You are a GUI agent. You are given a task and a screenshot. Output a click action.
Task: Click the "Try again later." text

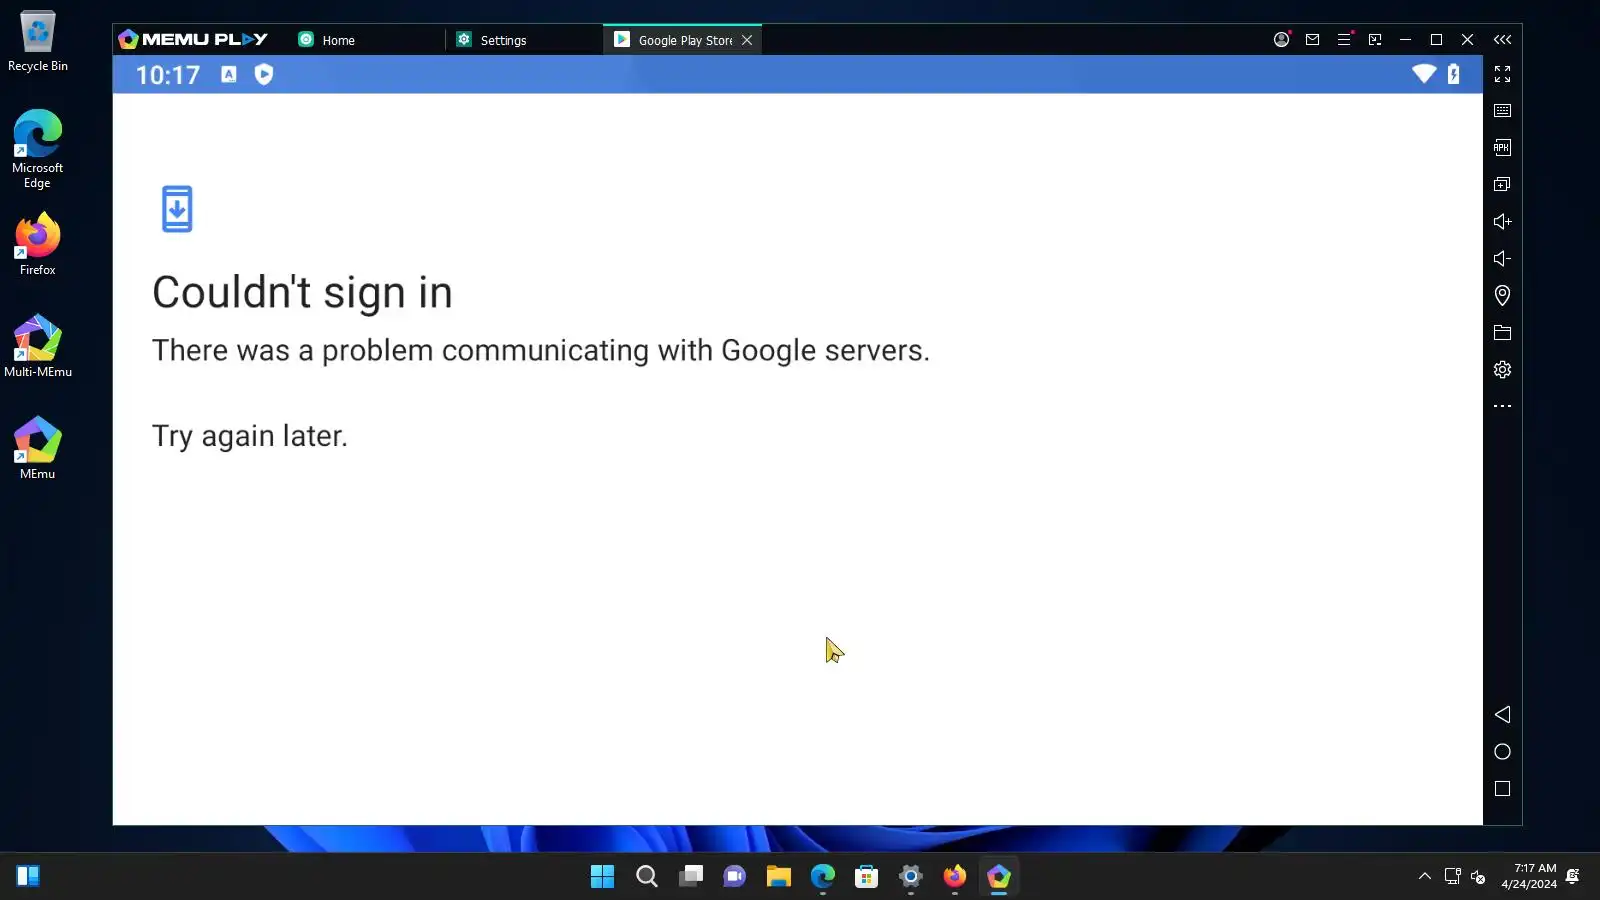(250, 436)
